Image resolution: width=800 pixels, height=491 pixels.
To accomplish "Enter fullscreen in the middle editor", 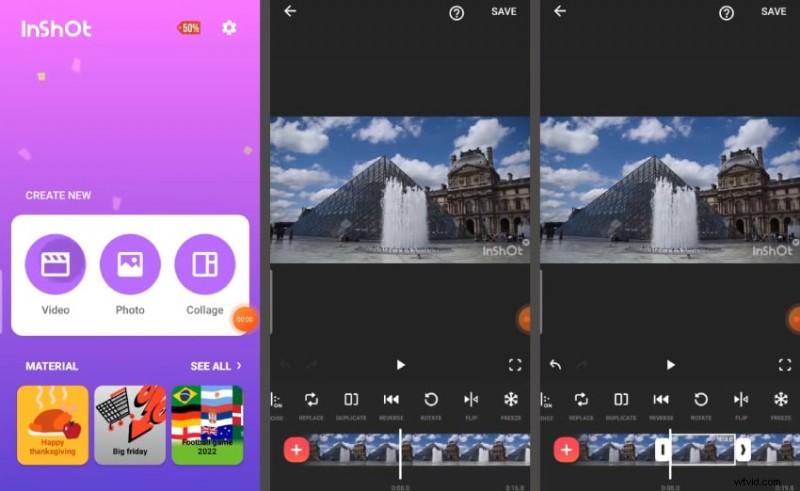I will click(515, 365).
